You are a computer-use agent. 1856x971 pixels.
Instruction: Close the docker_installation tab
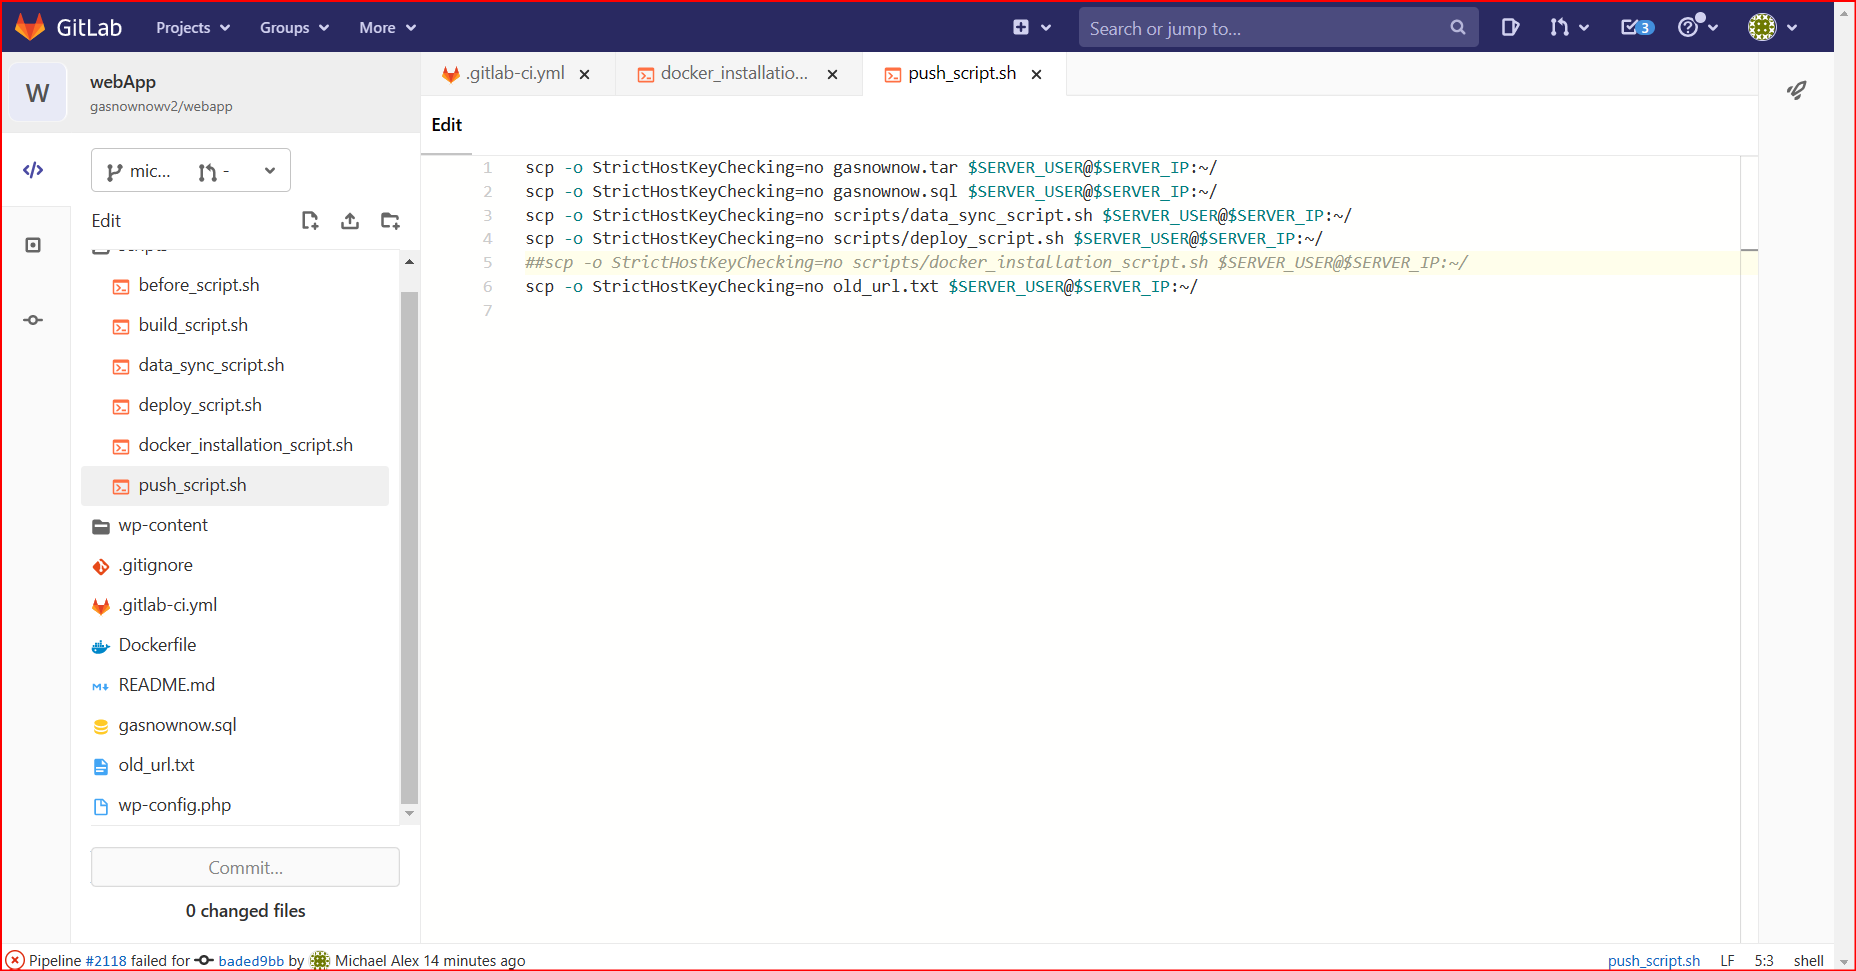point(832,74)
